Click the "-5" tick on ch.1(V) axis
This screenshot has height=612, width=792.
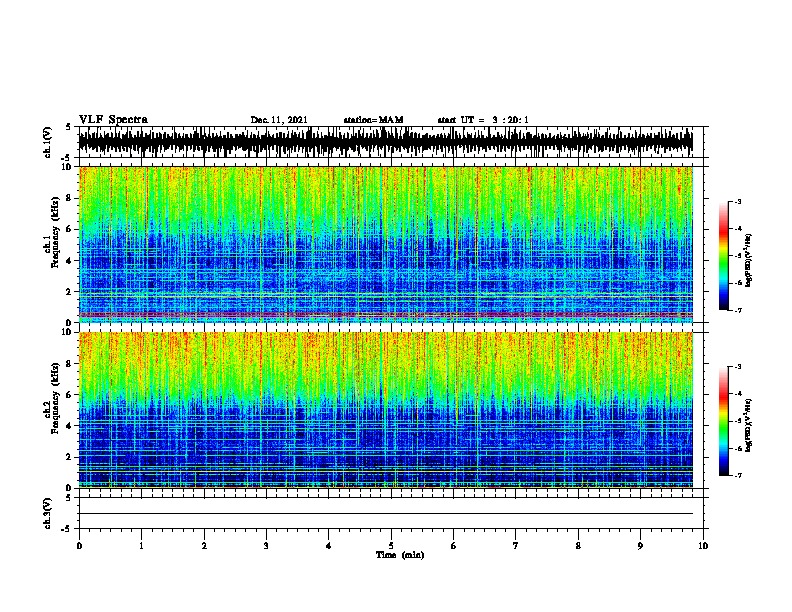[66, 158]
